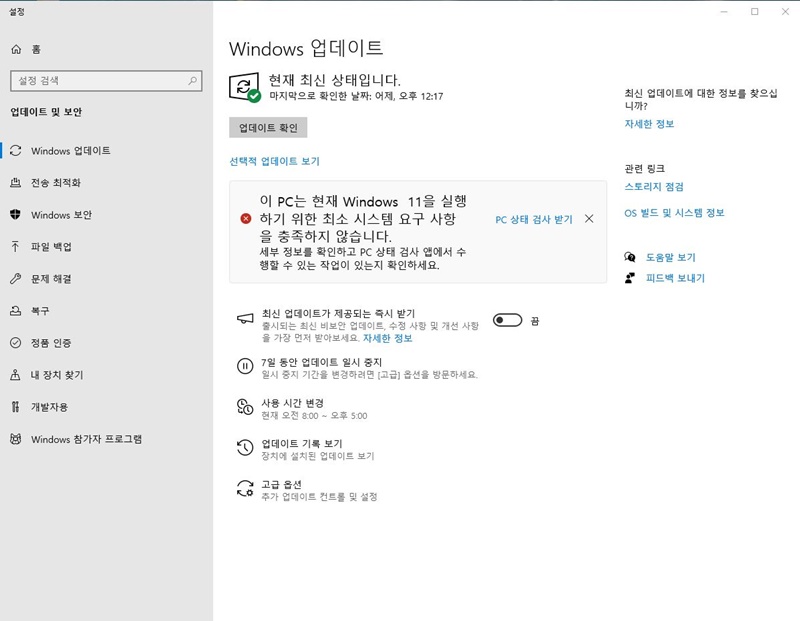Screen dimensions: 800x621
Task: Click the 업데이트 확인 button
Action: pos(268,128)
